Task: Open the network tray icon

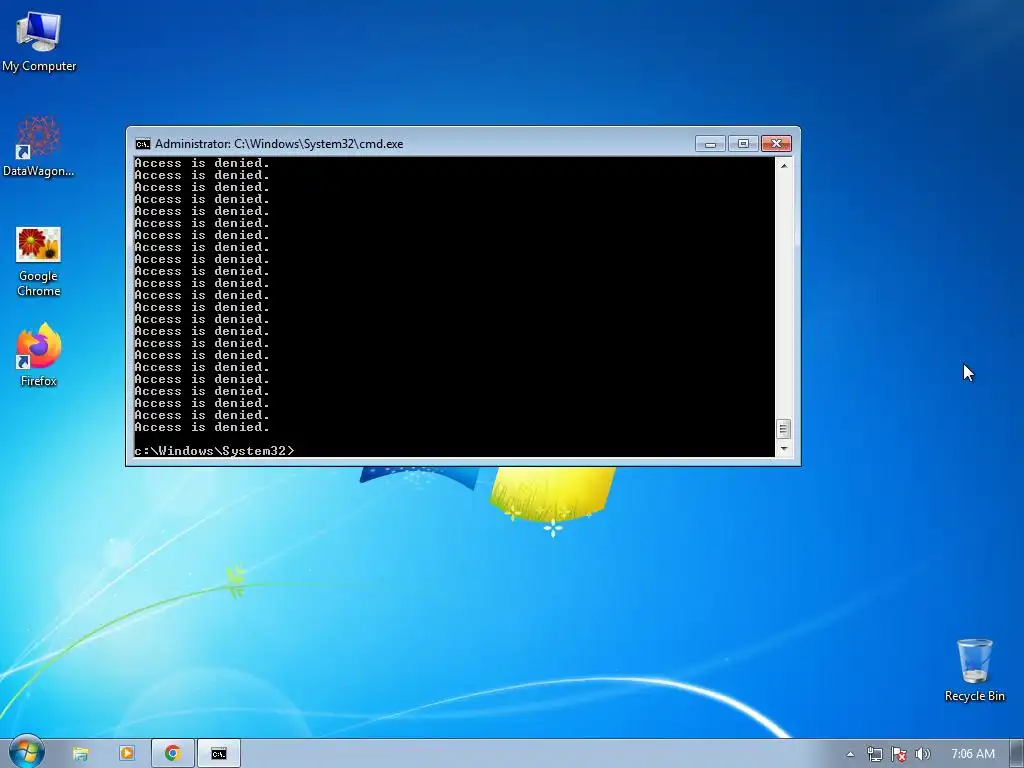Action: tap(874, 754)
